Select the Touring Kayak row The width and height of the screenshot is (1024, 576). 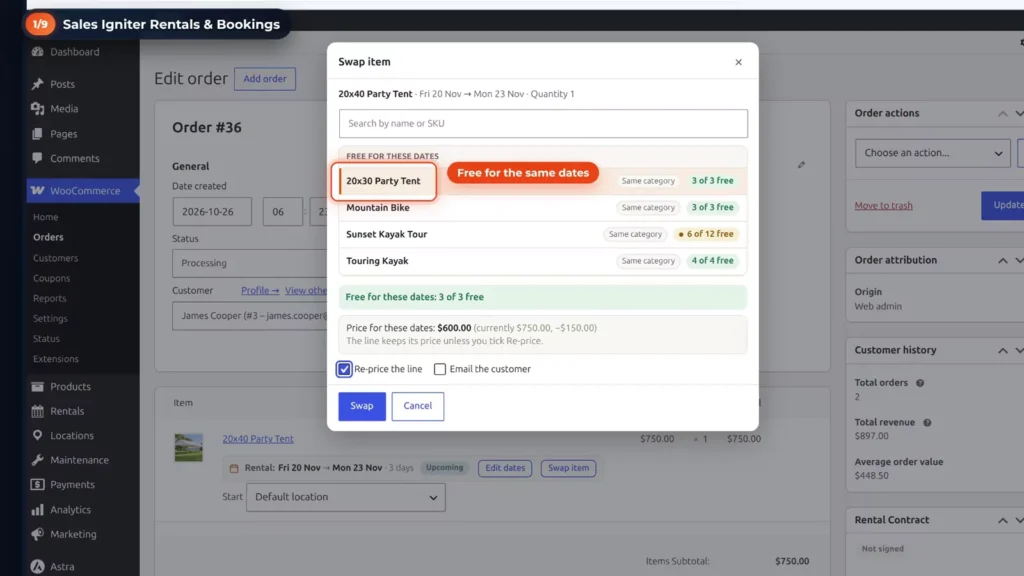point(543,261)
